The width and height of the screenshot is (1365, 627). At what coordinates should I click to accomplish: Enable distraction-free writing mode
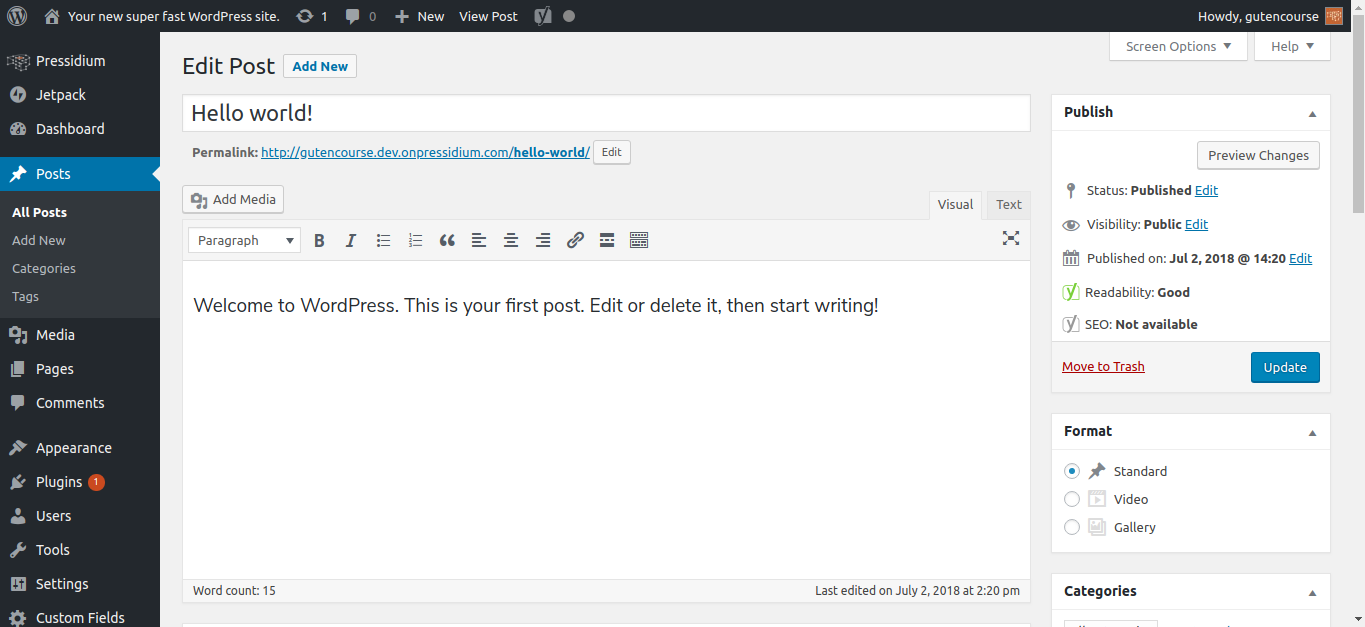pos(1011,238)
